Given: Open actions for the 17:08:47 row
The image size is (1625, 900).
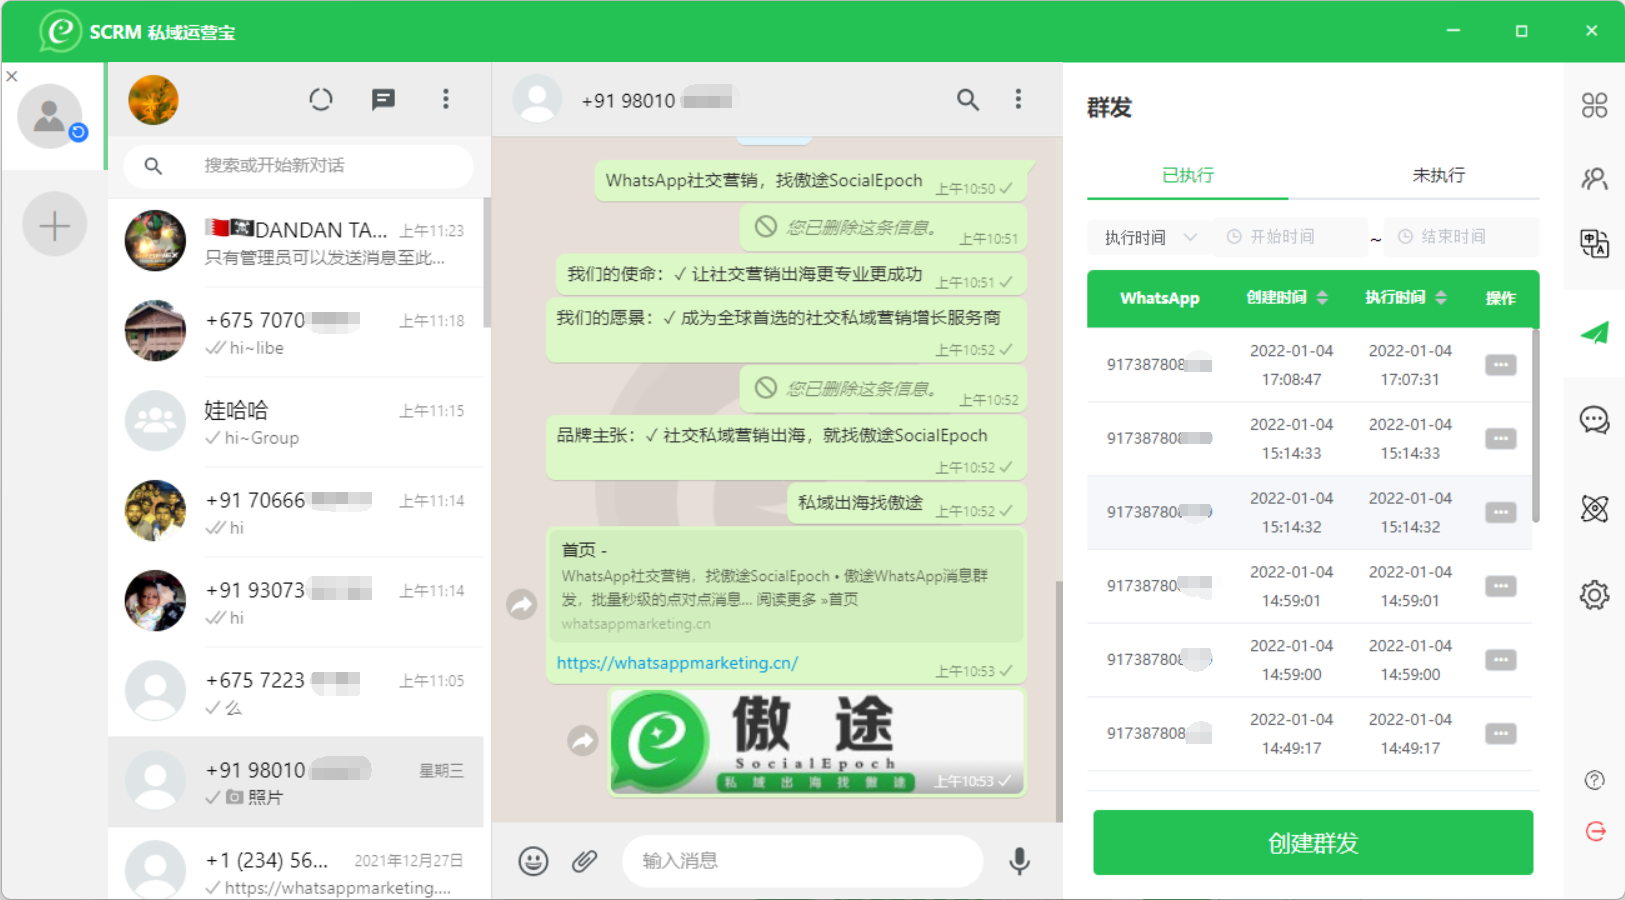Looking at the screenshot, I should coord(1500,365).
